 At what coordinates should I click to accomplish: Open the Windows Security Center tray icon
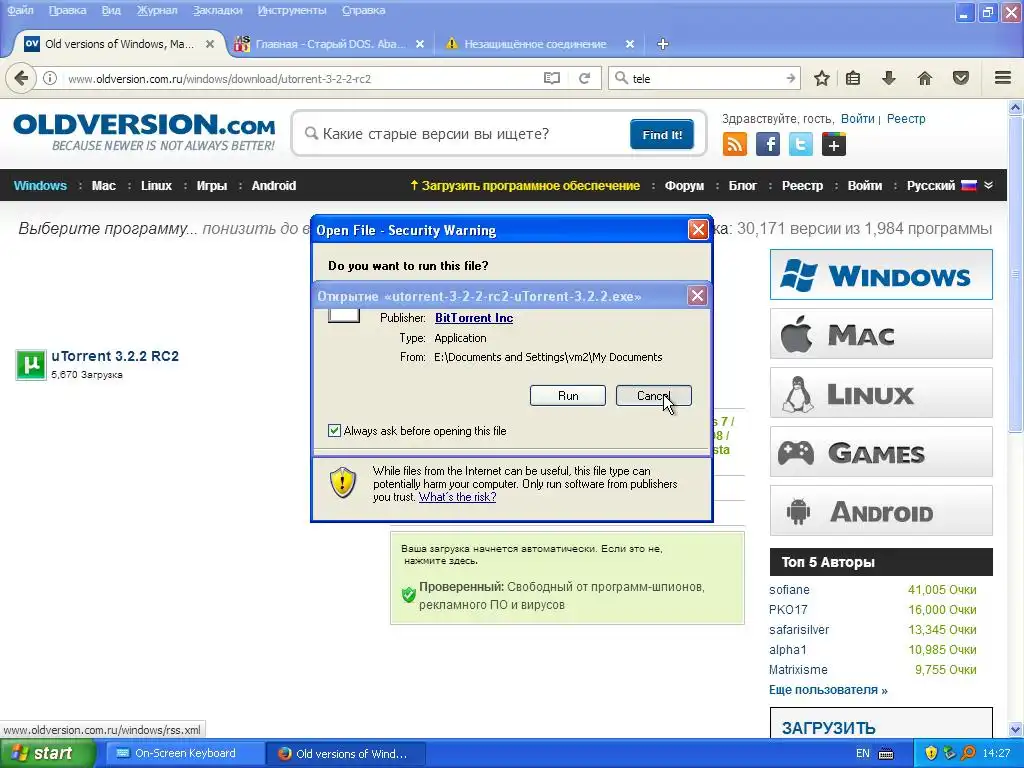[931, 753]
